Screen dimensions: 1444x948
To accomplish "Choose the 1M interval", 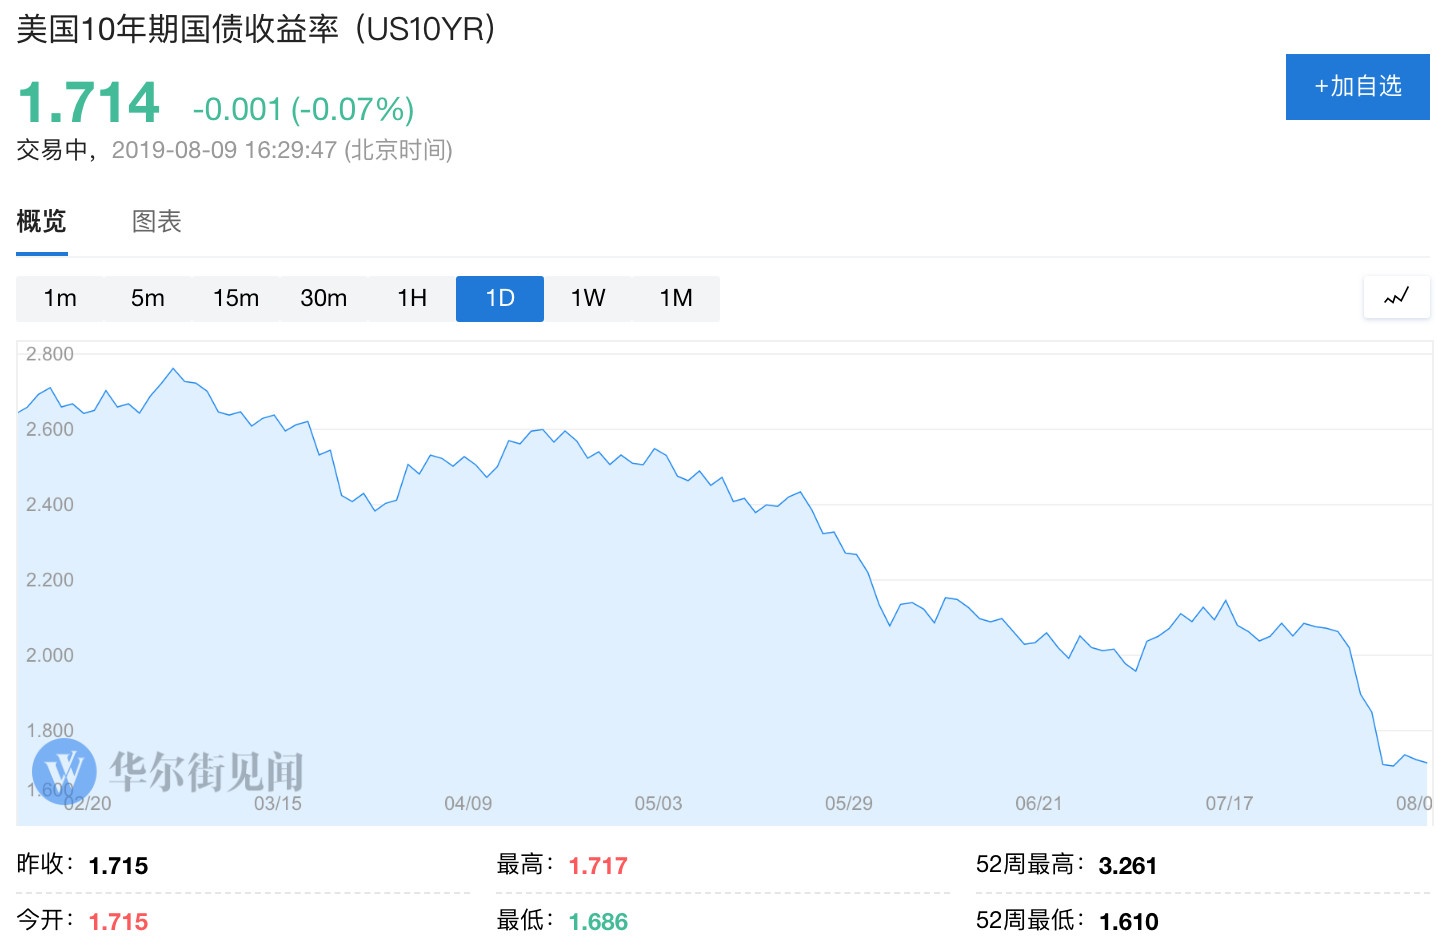I will [676, 298].
